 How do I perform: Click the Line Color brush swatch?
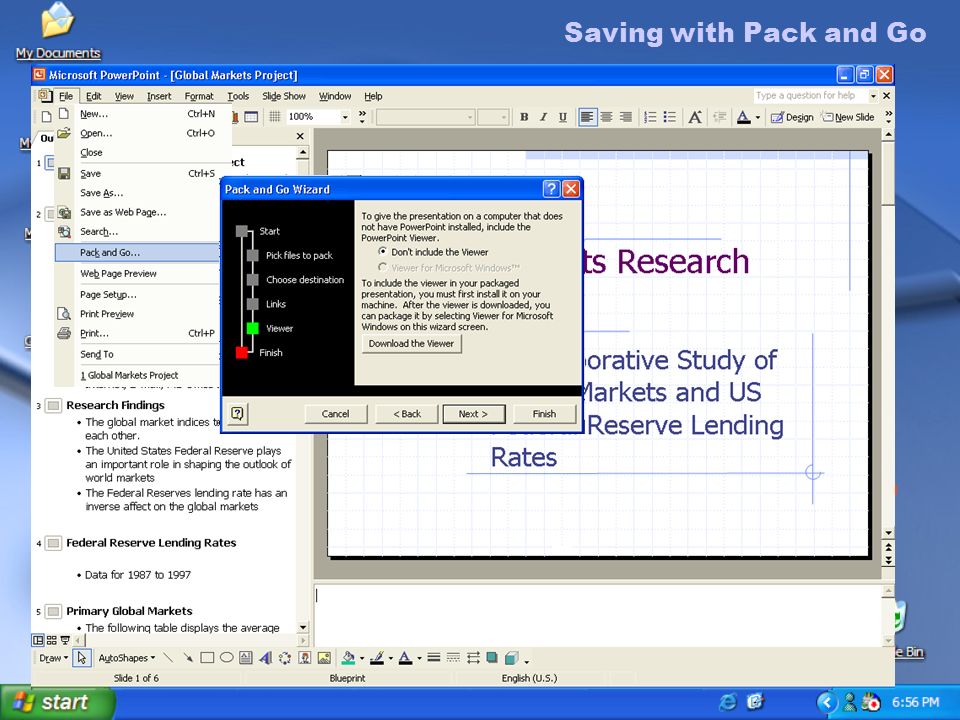click(377, 658)
